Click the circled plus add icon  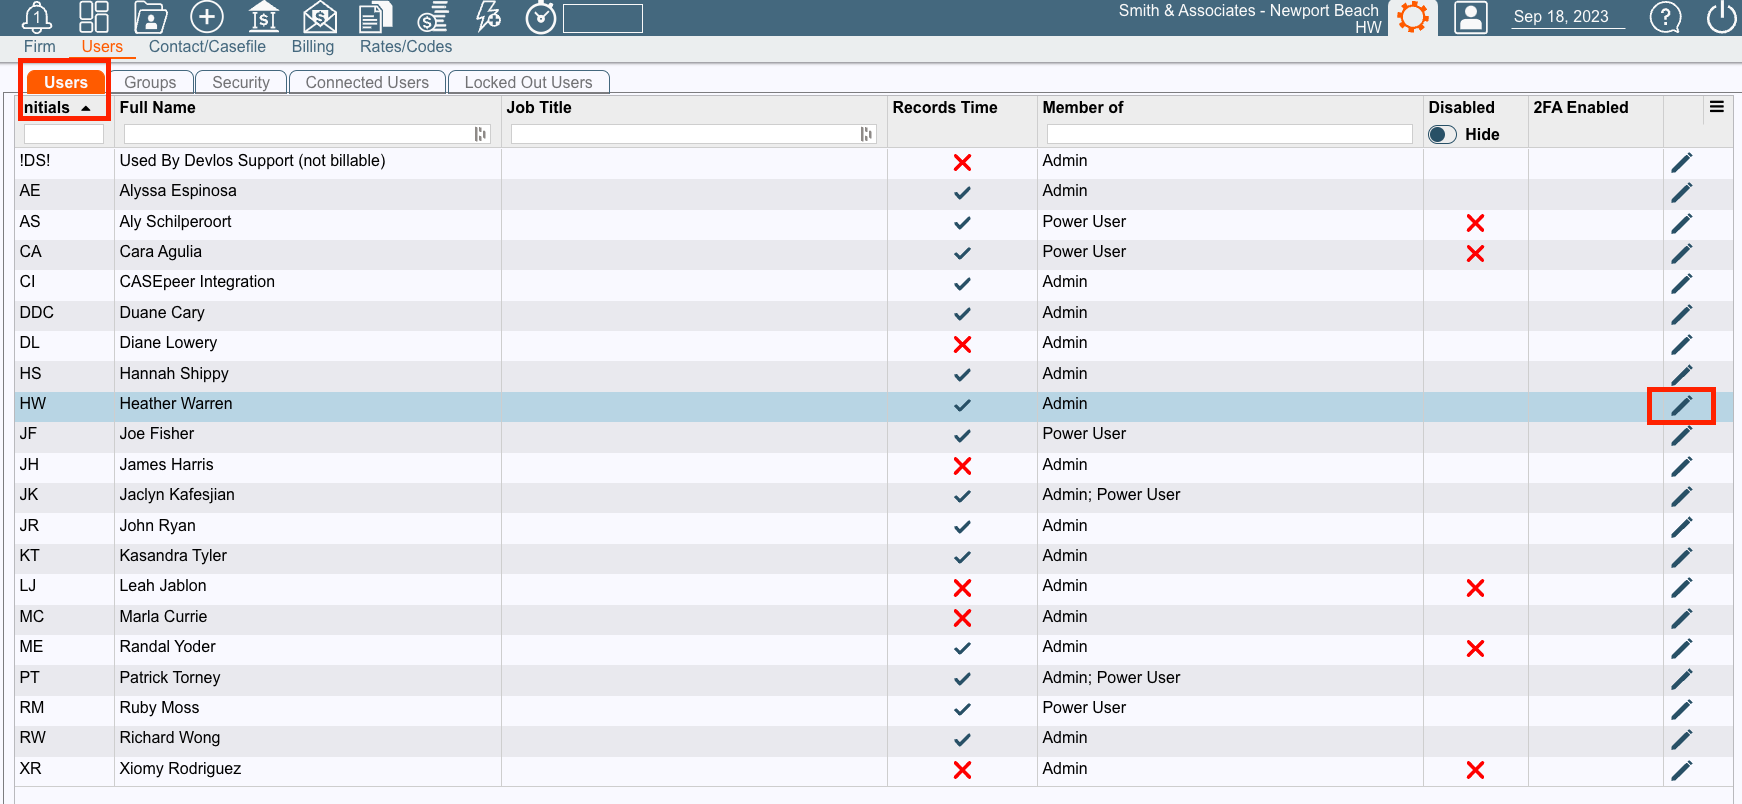point(207,17)
